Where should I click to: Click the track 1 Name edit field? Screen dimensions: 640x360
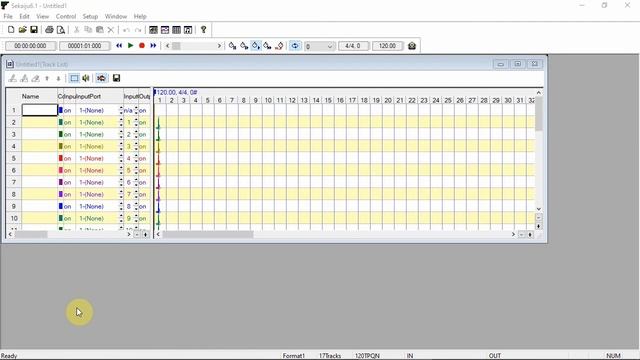tap(40, 110)
